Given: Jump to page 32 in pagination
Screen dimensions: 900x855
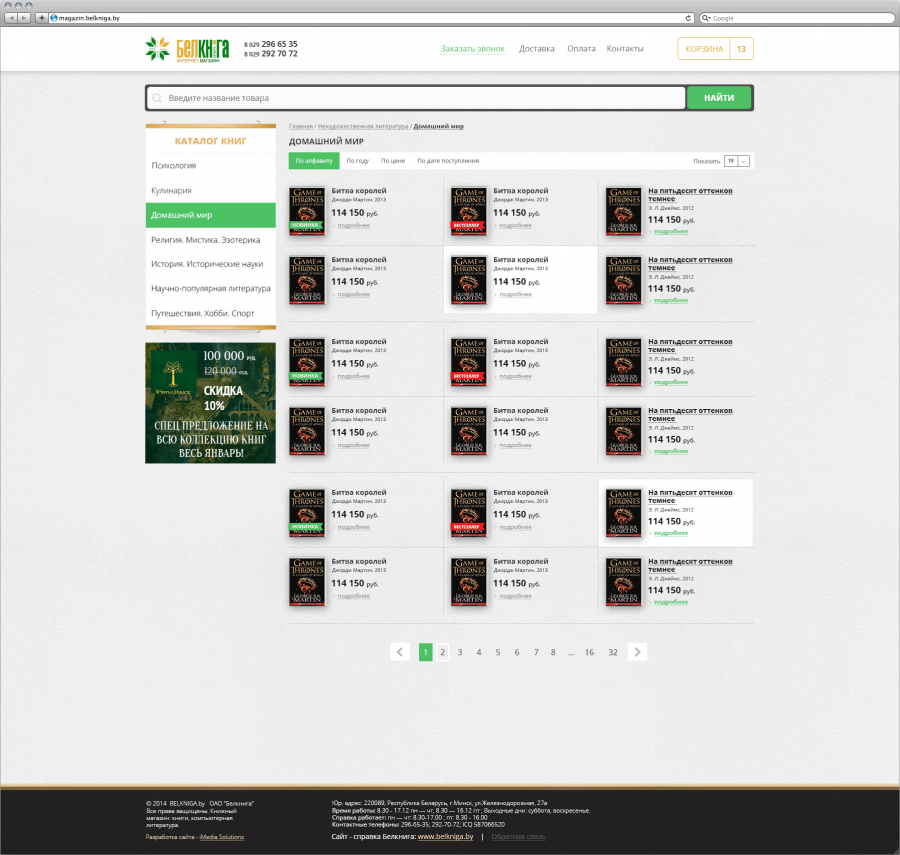Looking at the screenshot, I should tap(613, 652).
